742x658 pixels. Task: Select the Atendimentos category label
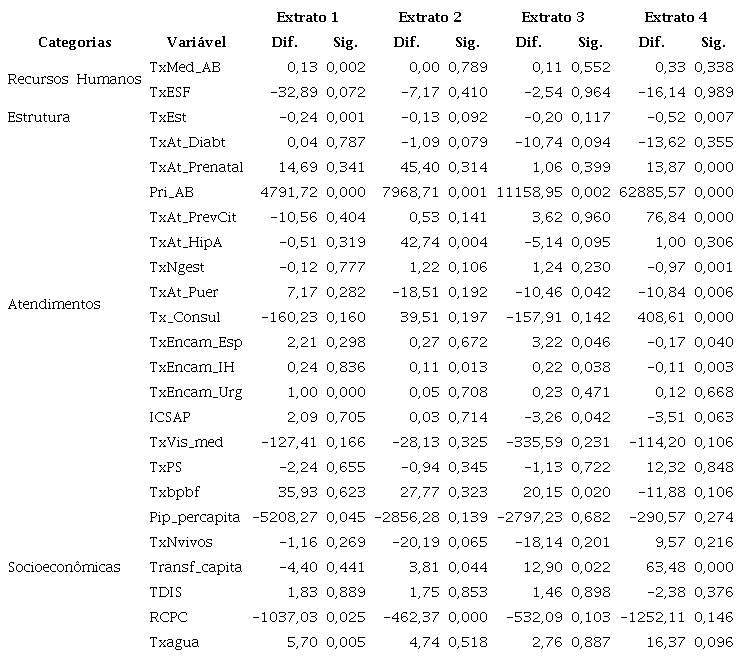click(x=54, y=304)
